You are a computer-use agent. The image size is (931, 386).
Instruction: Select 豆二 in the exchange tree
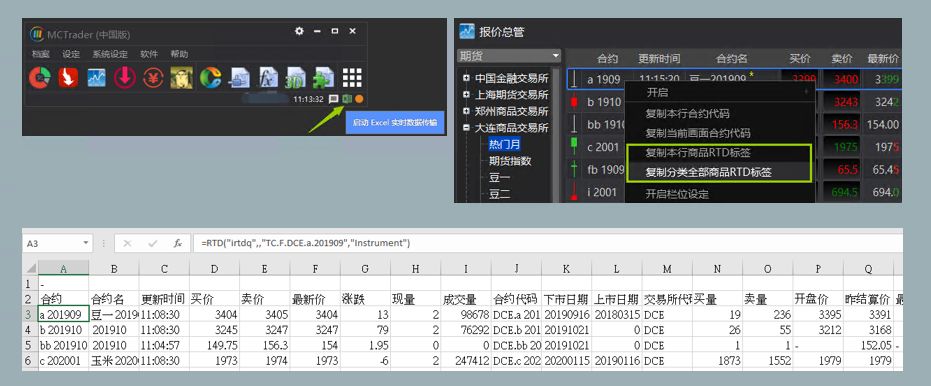click(499, 194)
